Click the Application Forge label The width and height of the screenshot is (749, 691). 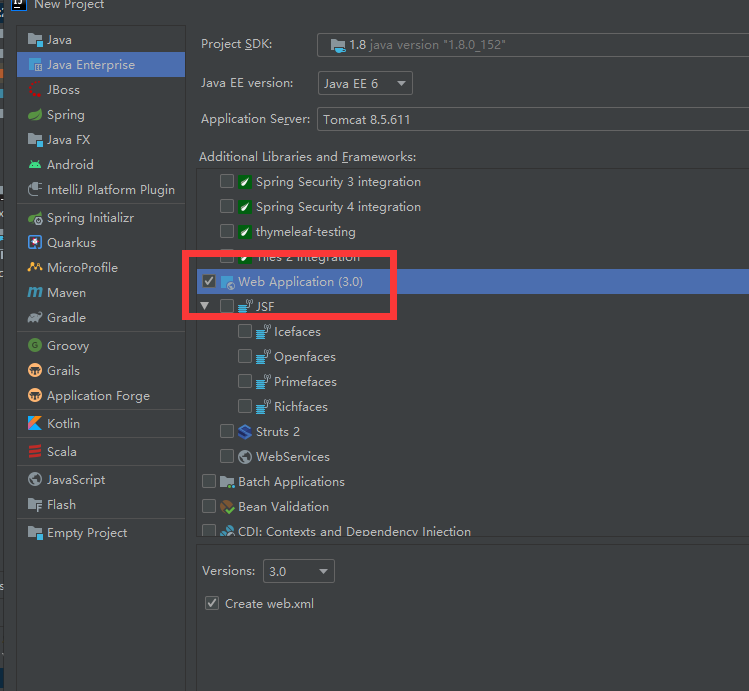98,395
